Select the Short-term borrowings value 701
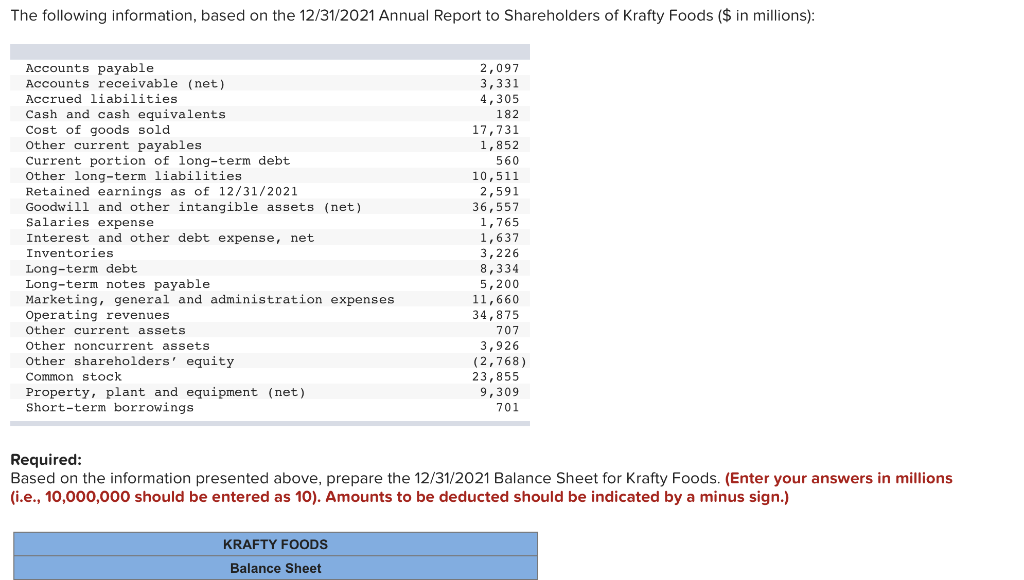Viewport: 1024px width, 580px height. coord(506,407)
